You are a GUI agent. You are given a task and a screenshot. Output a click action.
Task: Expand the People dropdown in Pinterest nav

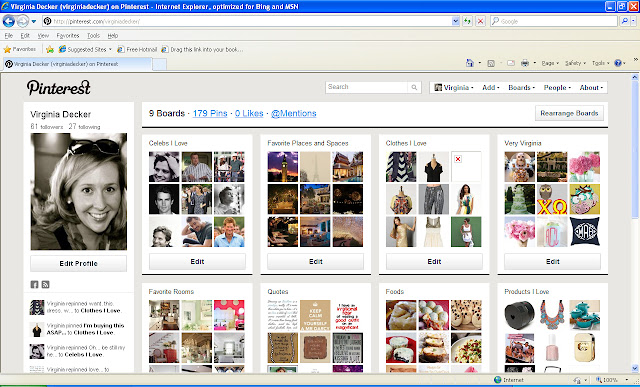pyautogui.click(x=557, y=87)
